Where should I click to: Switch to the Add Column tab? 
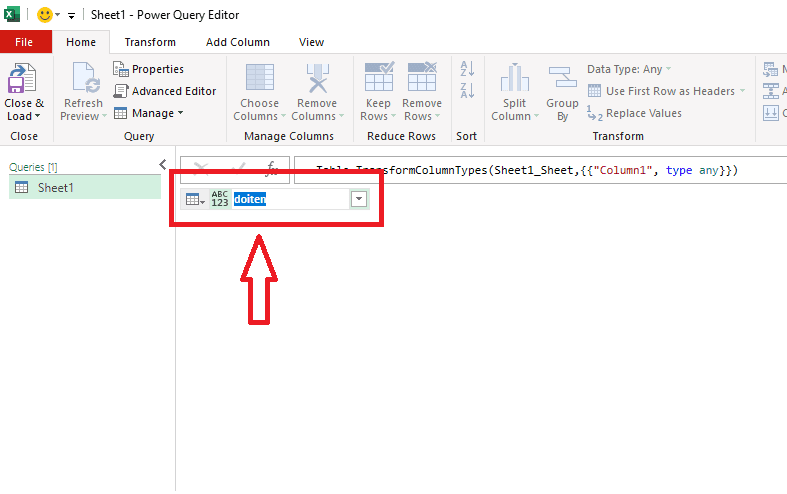point(238,42)
